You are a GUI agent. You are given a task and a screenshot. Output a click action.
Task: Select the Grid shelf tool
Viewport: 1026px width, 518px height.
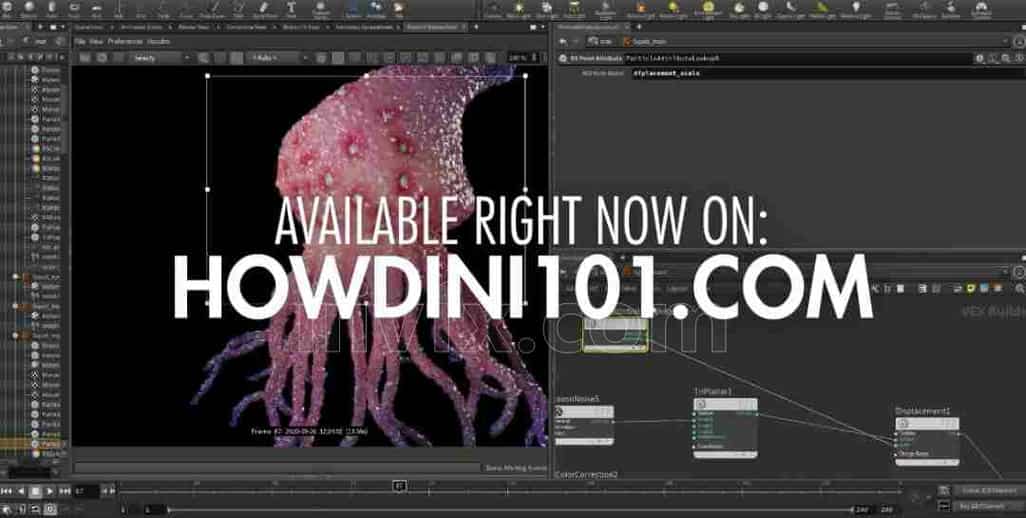pyautogui.click(x=96, y=8)
